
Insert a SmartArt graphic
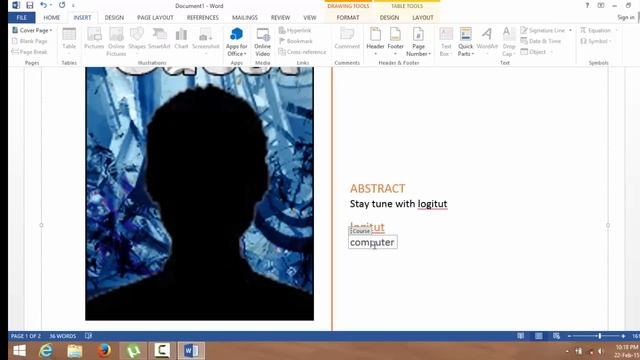tap(159, 39)
